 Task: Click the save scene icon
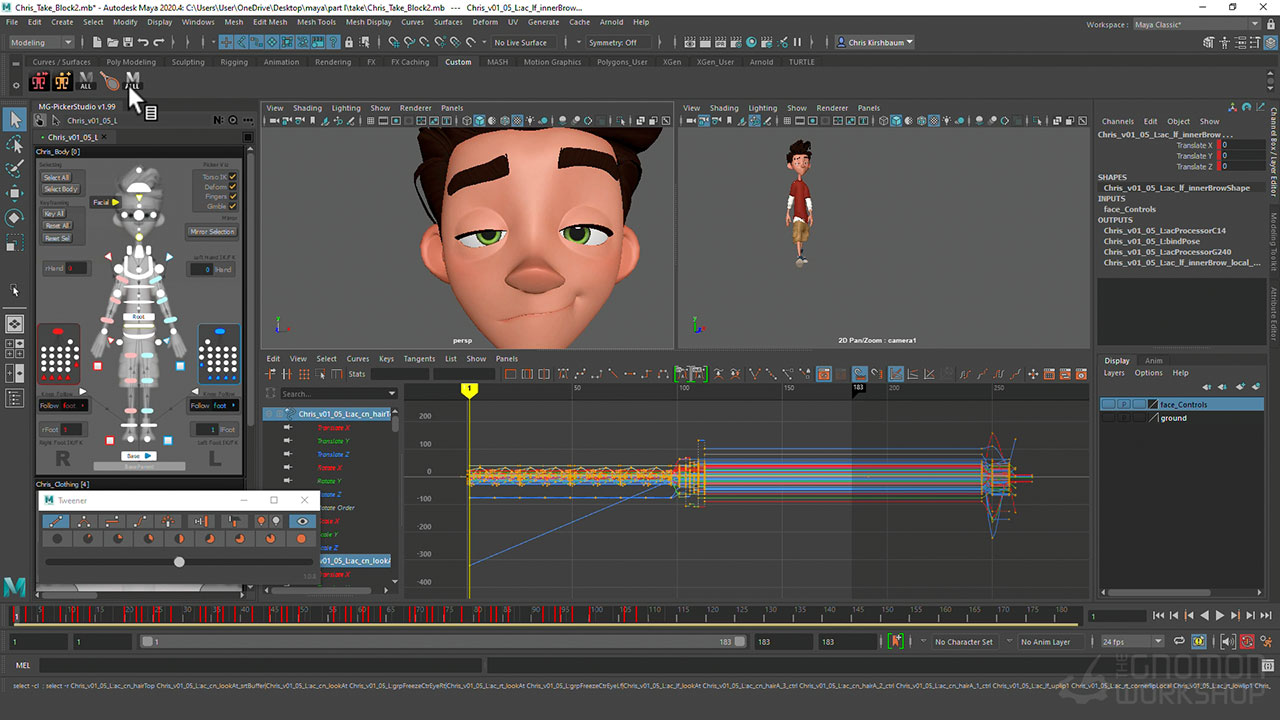[127, 42]
